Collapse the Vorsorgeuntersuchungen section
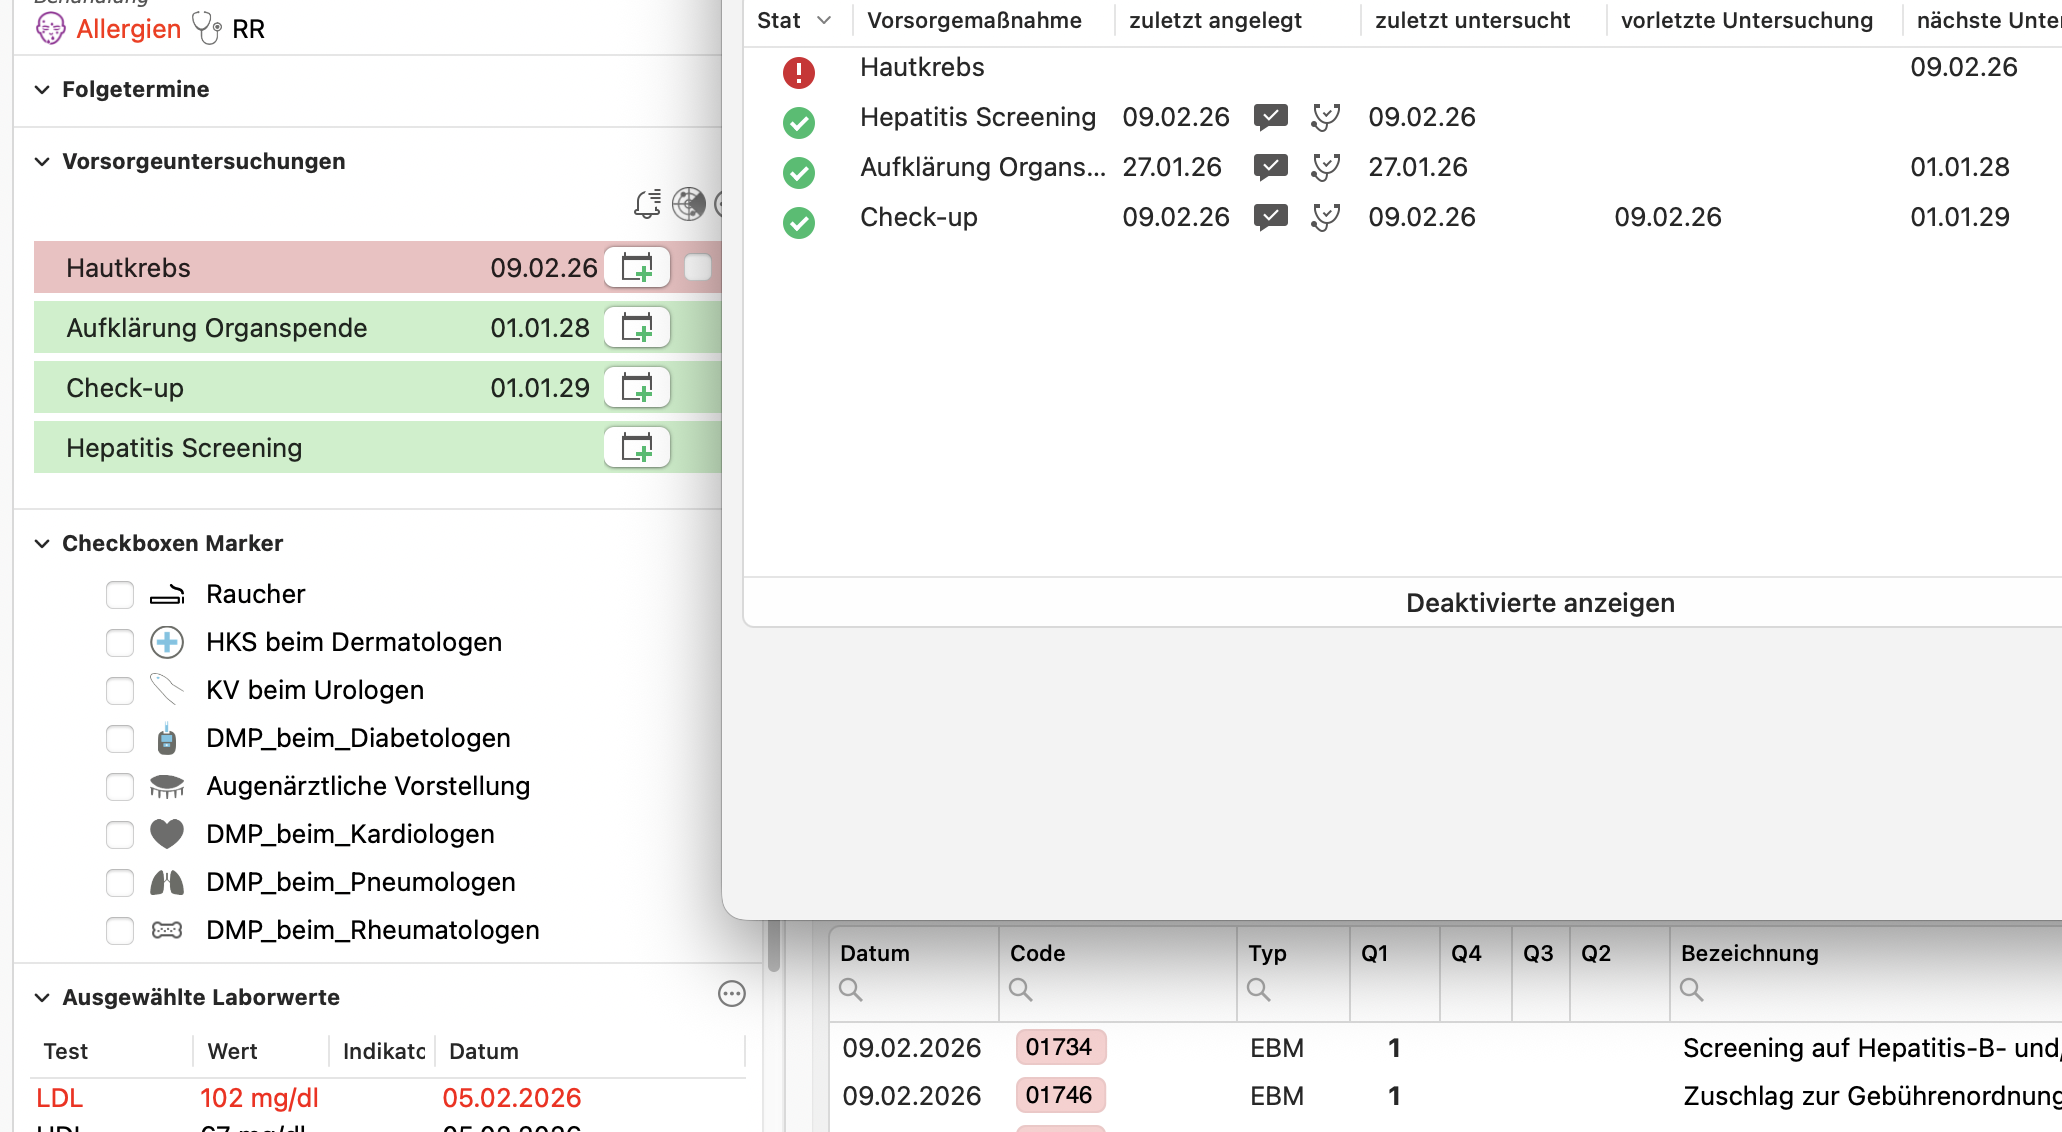 tap(42, 162)
